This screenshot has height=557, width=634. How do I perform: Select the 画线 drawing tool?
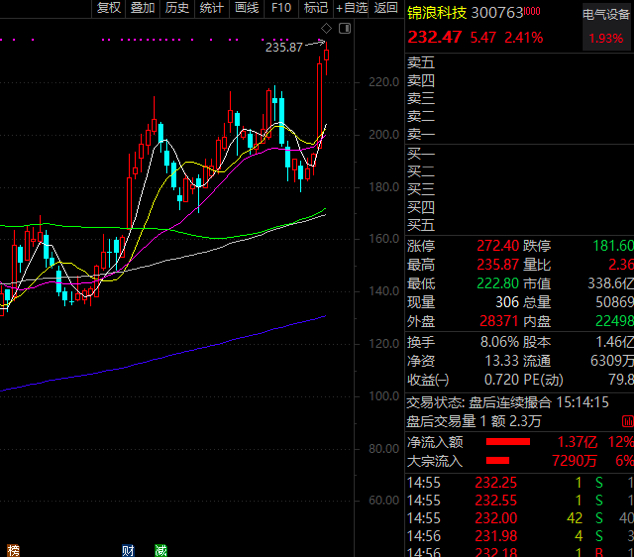tap(247, 8)
